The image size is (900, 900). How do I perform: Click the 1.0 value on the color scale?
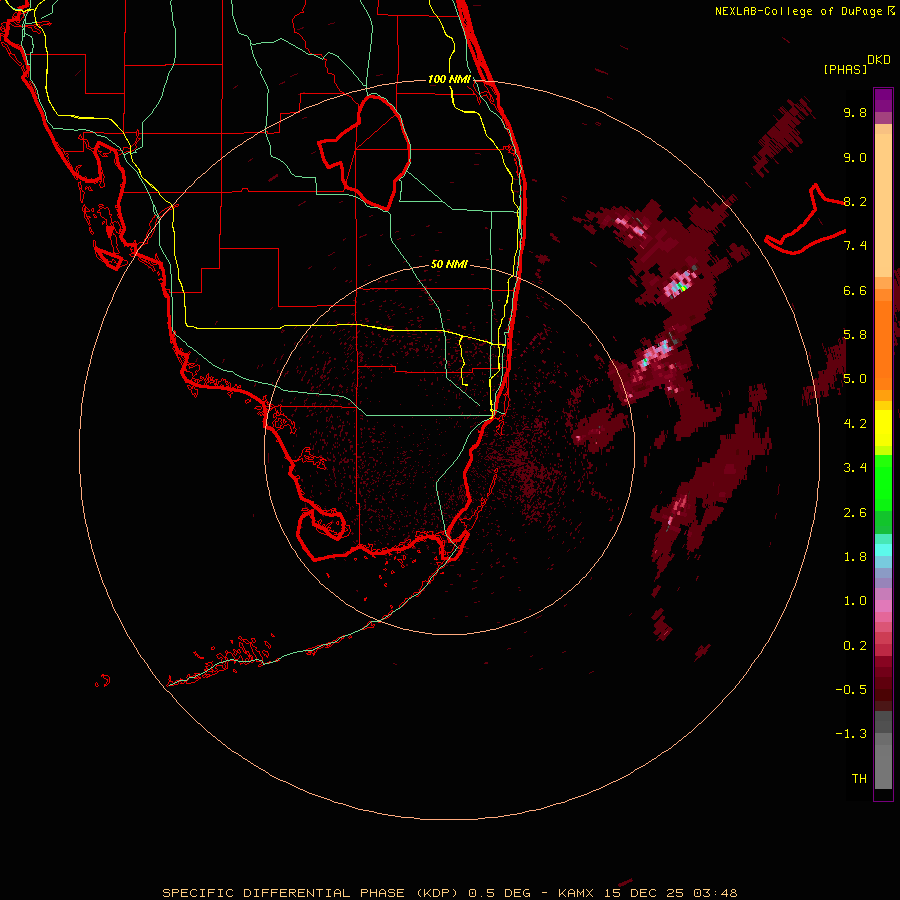coord(855,601)
